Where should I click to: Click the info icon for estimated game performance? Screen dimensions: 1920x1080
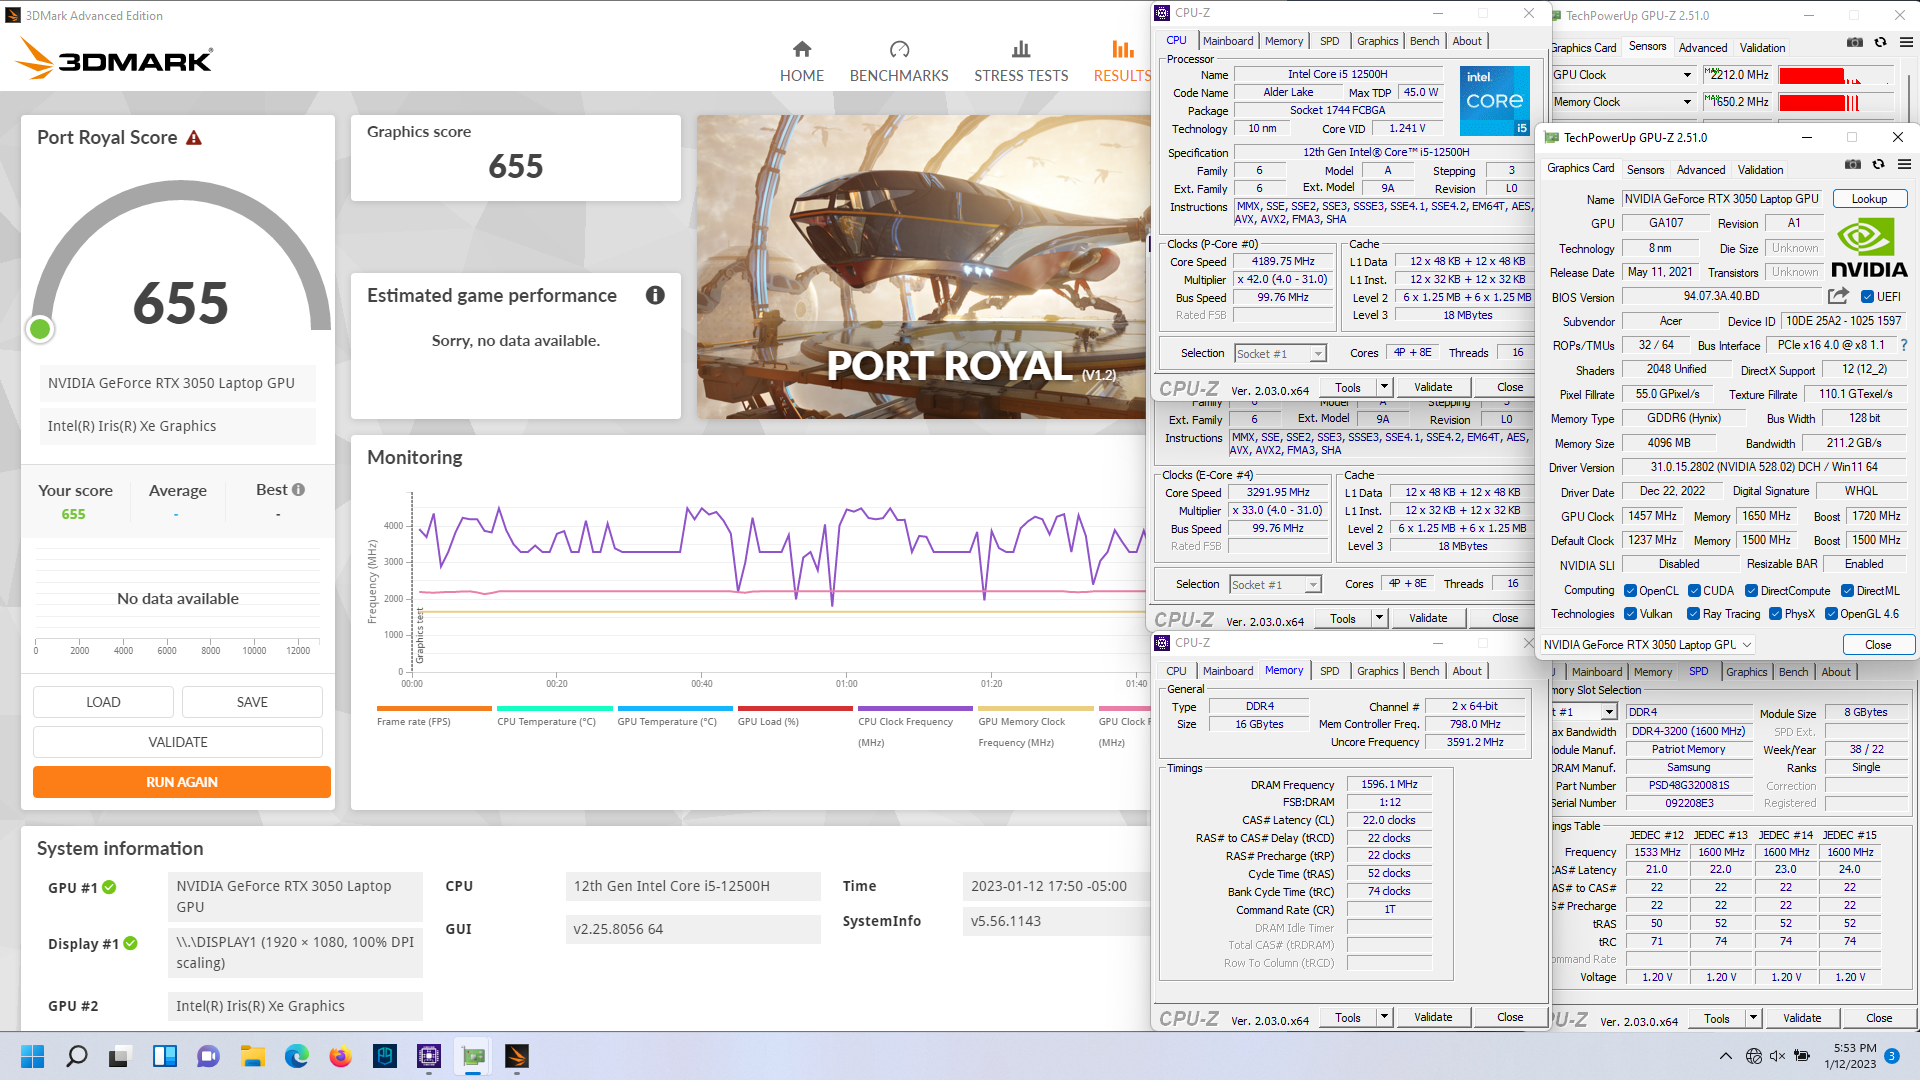[655, 295]
